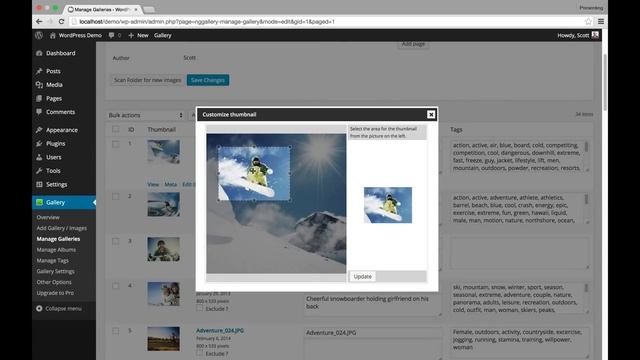Click Scott's avatar in admin bar
The height and width of the screenshot is (360, 640).
[595, 35]
